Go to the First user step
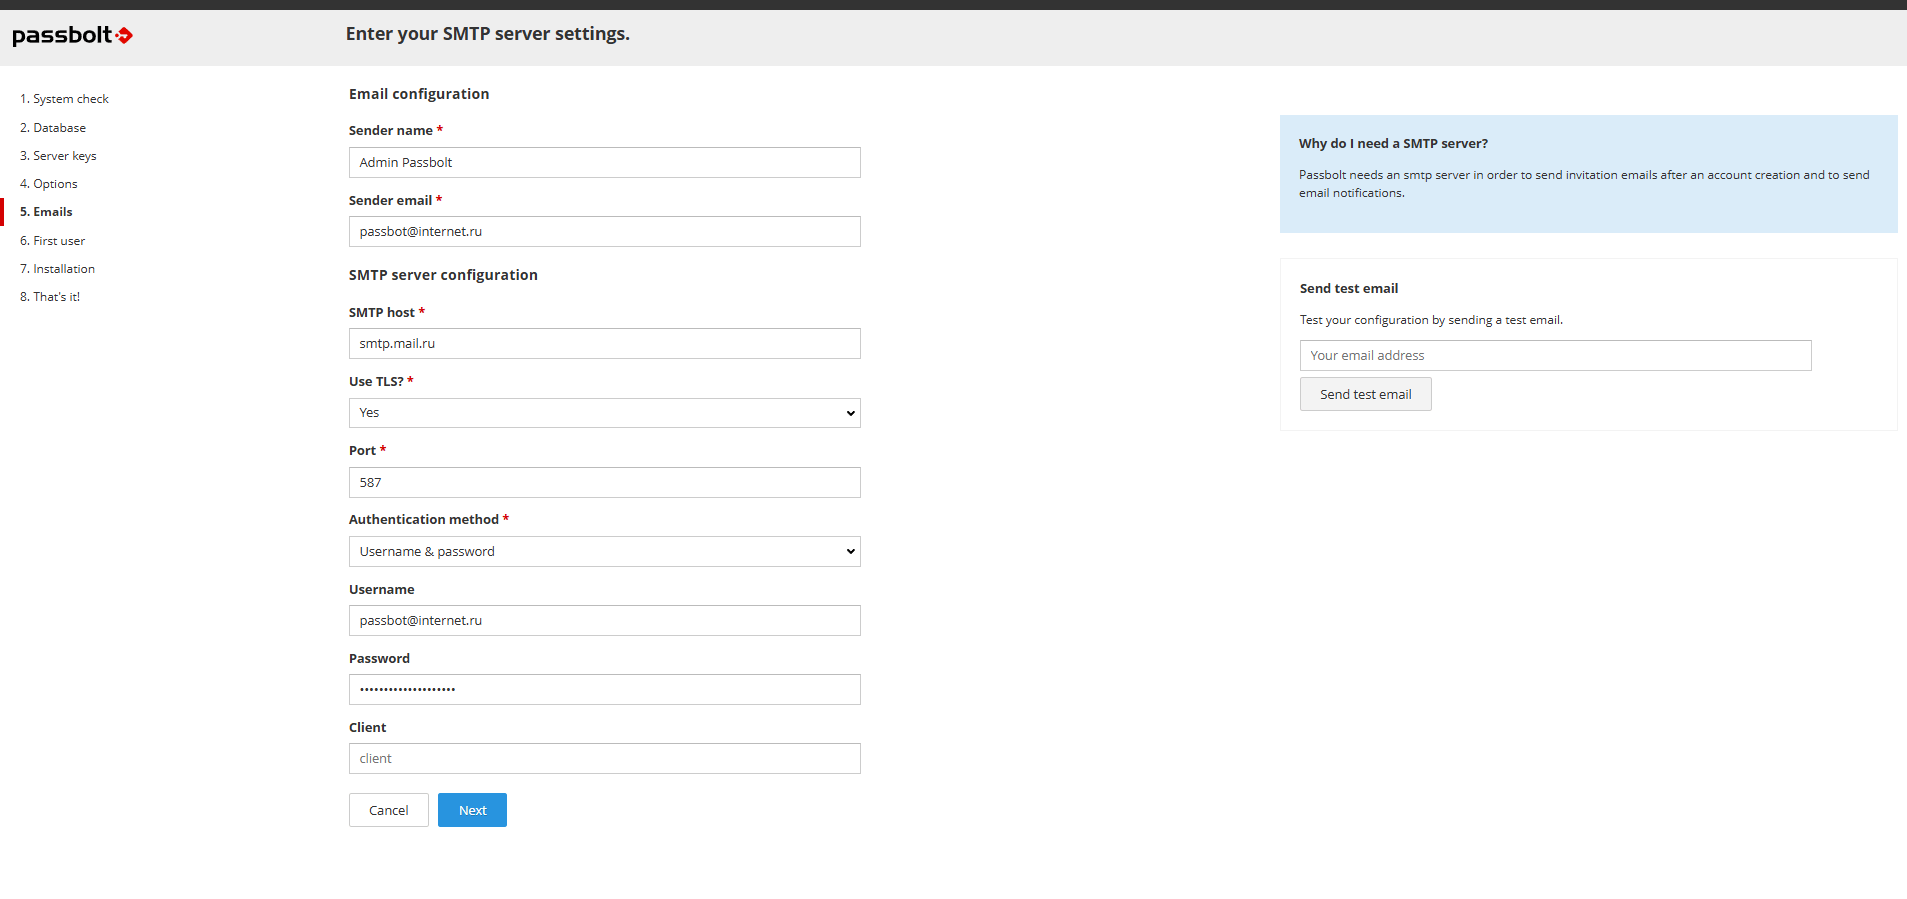This screenshot has width=1907, height=899. [52, 241]
